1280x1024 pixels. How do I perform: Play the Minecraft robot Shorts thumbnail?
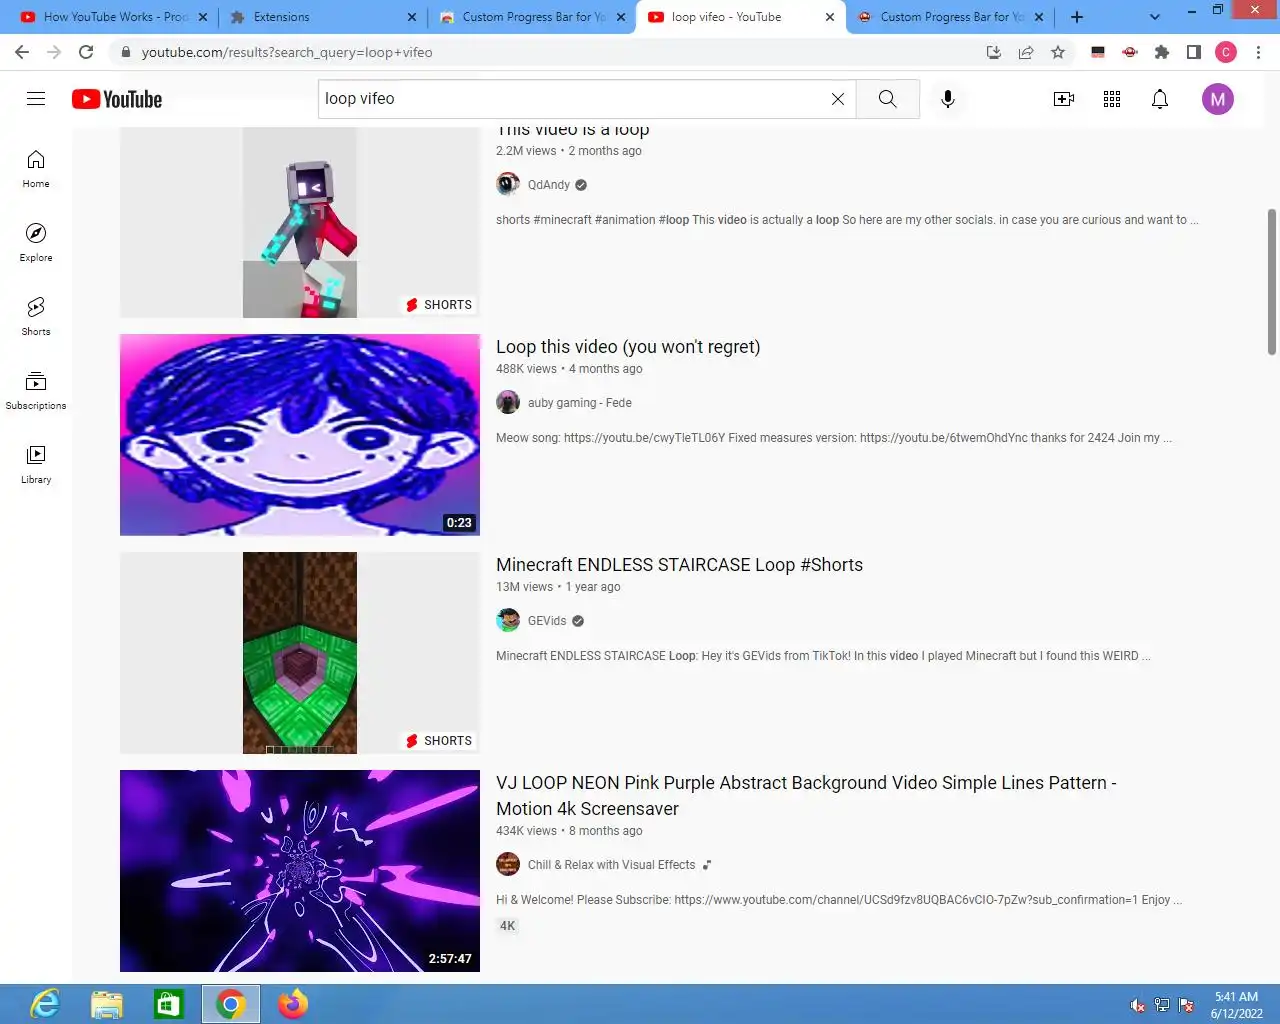pyautogui.click(x=300, y=222)
